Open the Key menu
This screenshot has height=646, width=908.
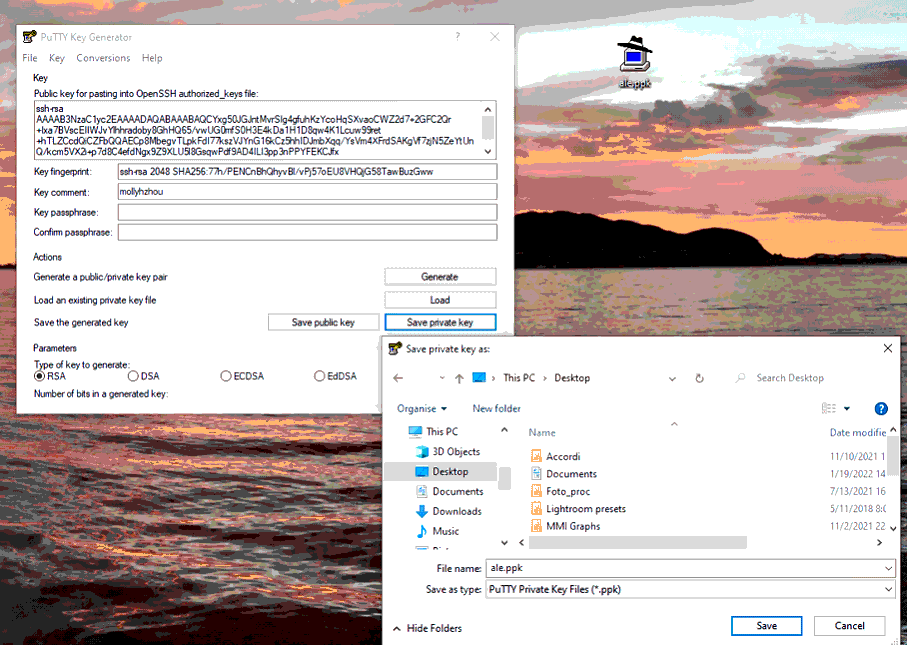point(57,58)
